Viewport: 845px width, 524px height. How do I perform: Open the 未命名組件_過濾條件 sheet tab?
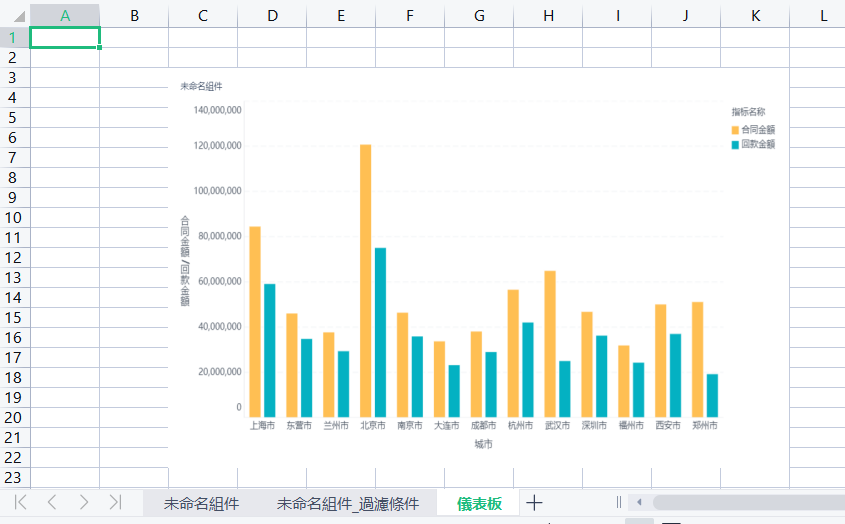[348, 504]
